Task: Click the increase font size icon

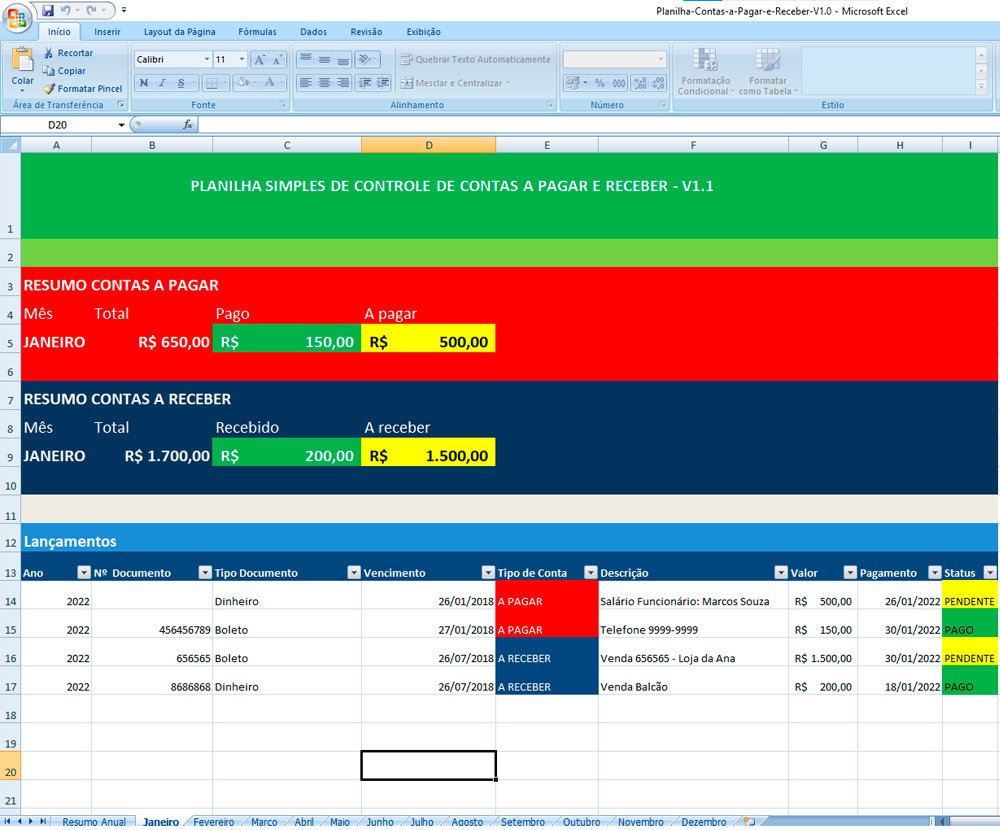Action: [259, 60]
